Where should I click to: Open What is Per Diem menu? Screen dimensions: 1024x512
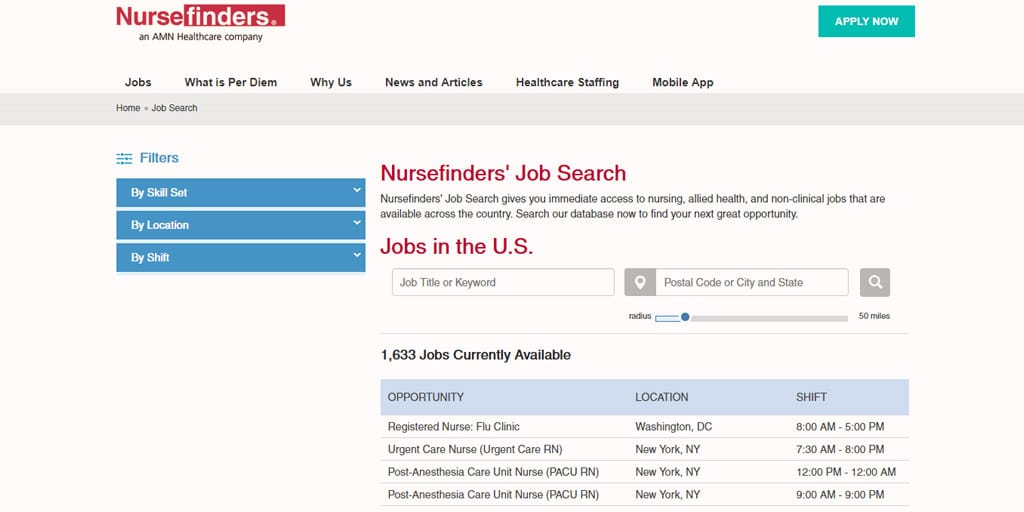click(x=230, y=82)
